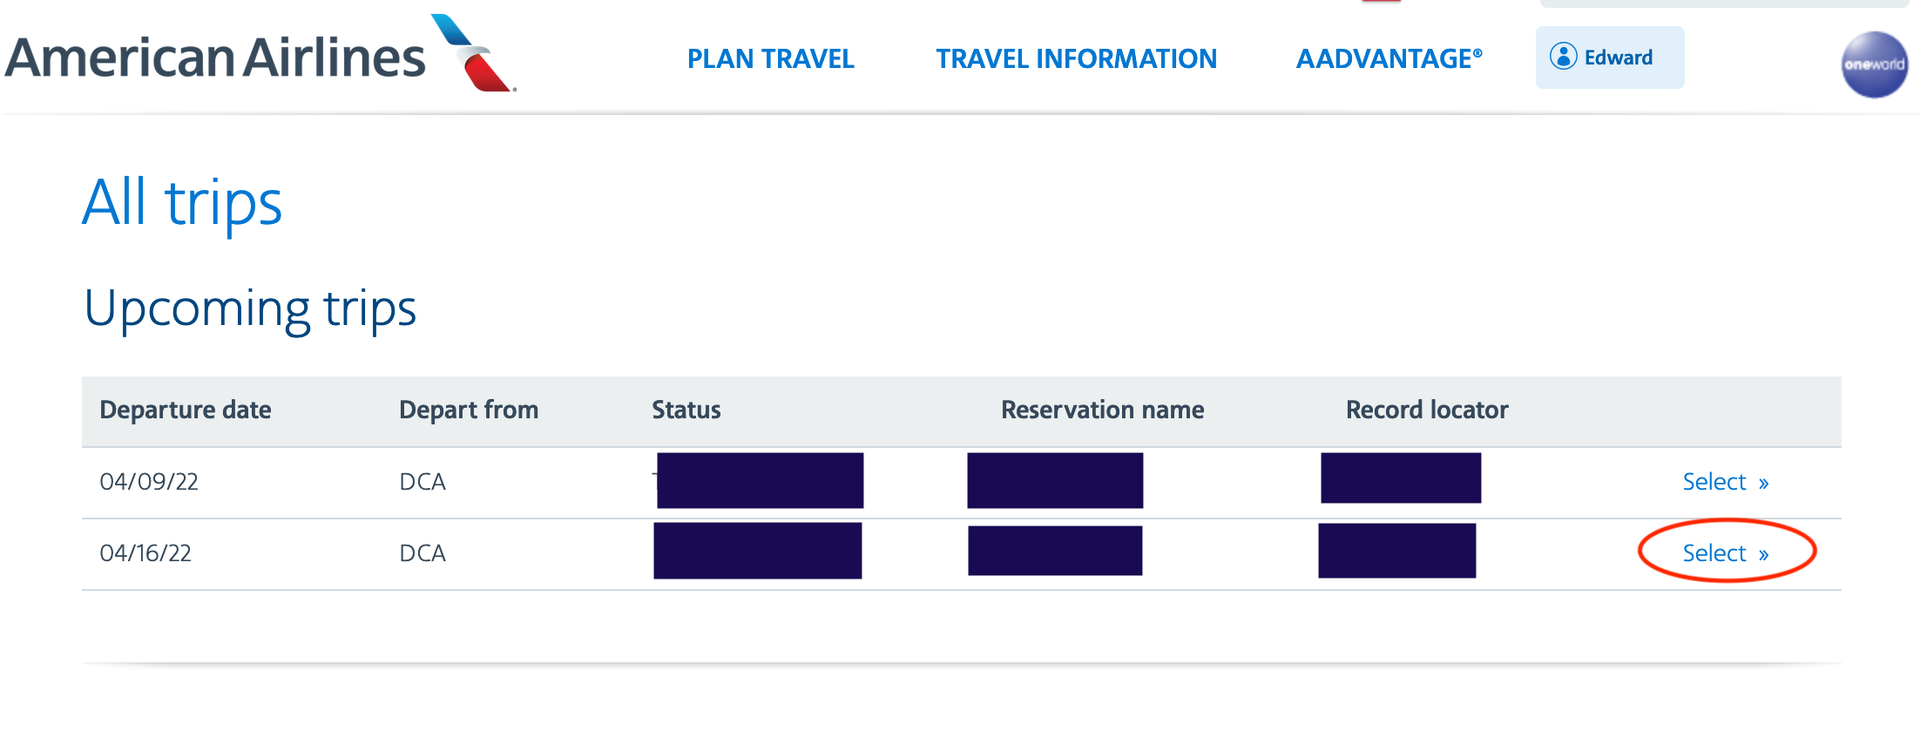
Task: Click the chevron arrows on first Select link
Action: (1762, 481)
